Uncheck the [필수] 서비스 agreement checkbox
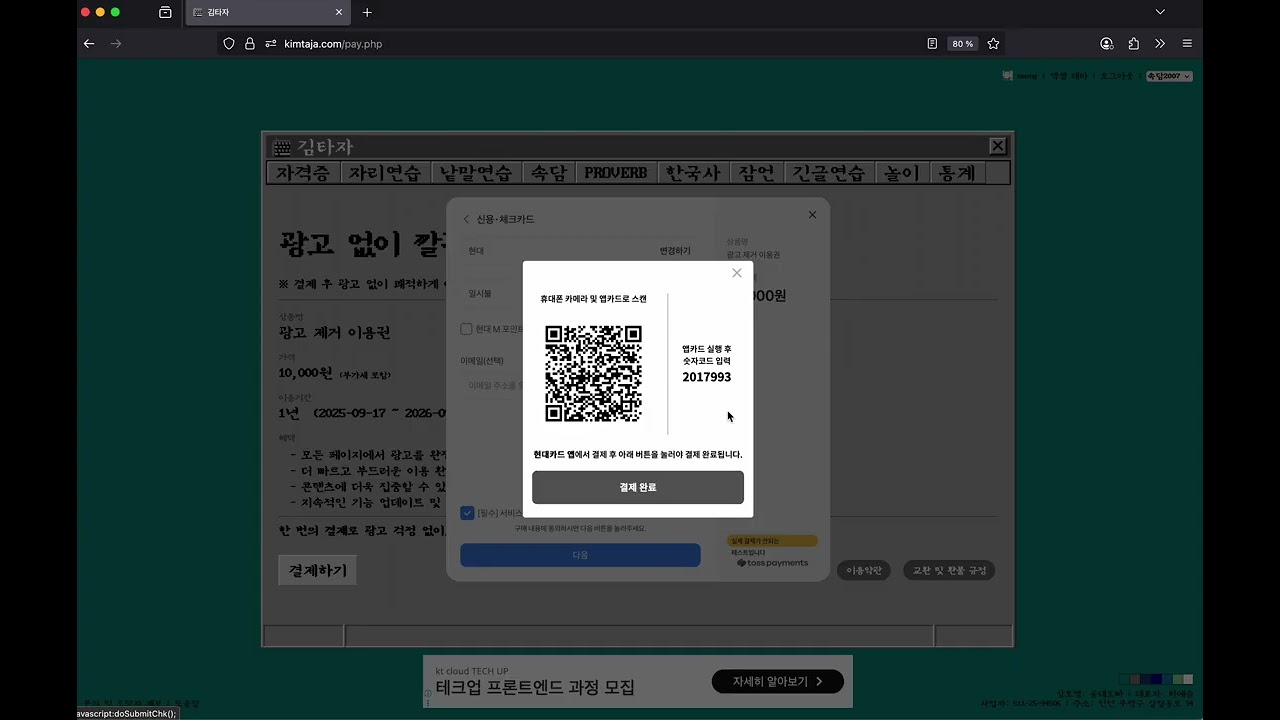The height and width of the screenshot is (720, 1280). tap(467, 513)
